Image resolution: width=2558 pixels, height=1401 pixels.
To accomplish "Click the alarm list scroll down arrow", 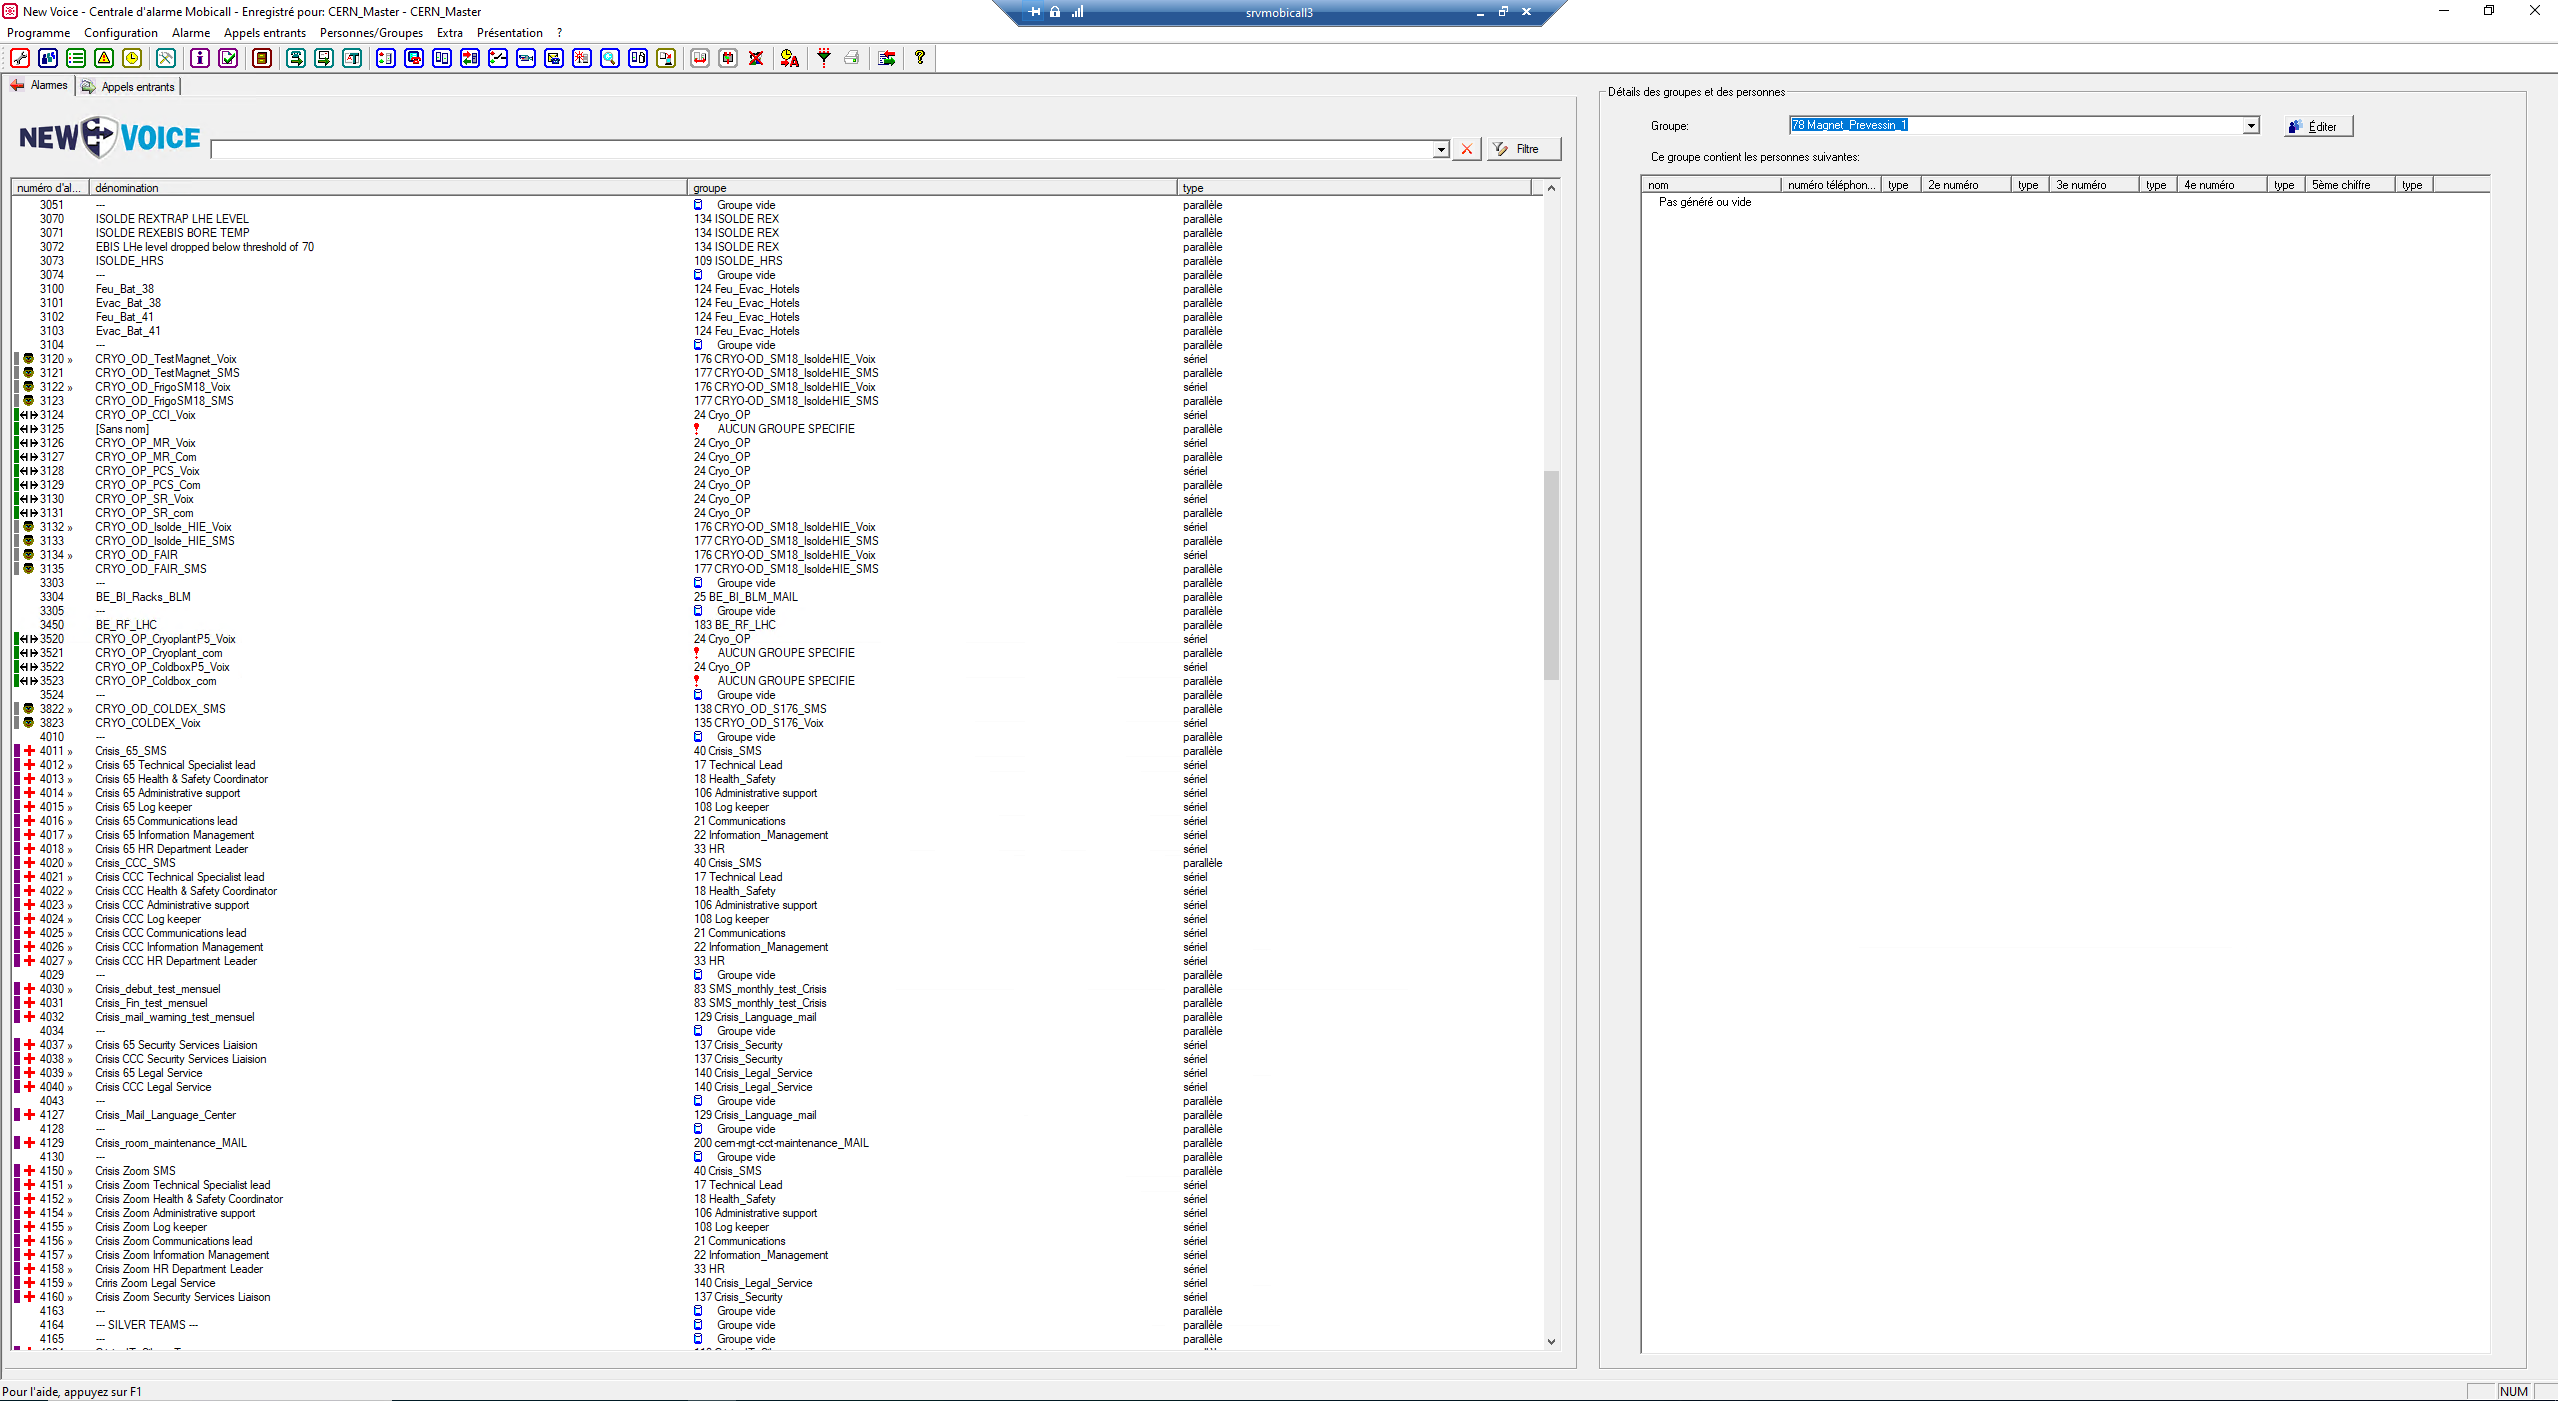I will 1551,1342.
